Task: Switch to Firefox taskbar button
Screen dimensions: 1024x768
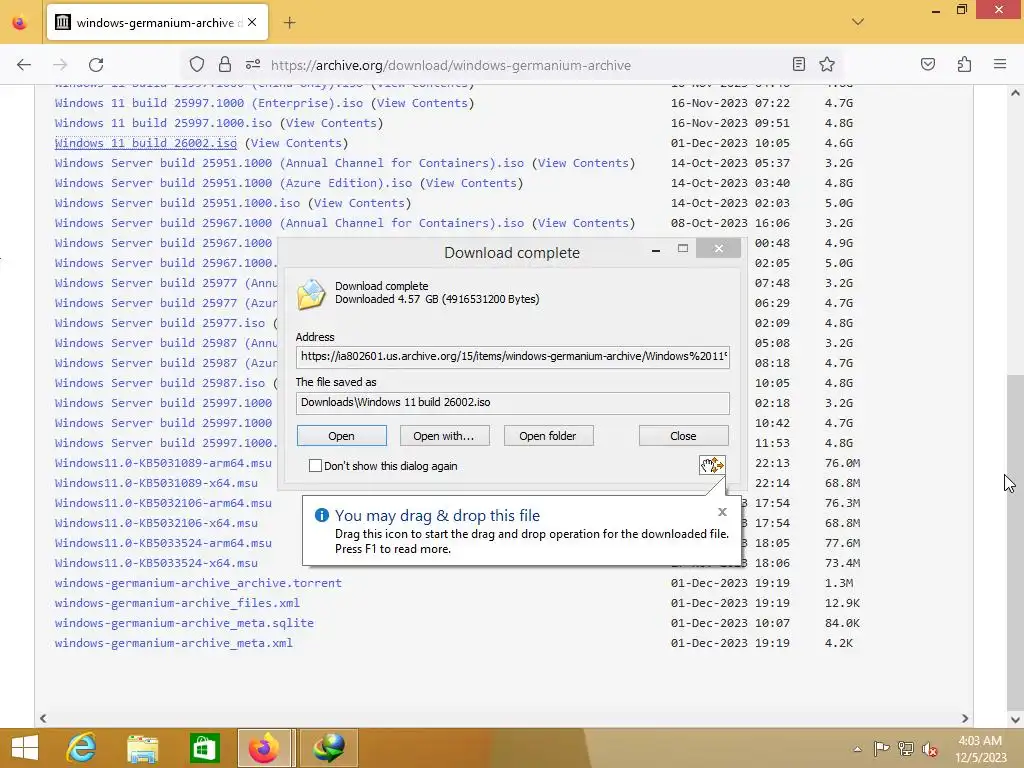Action: (264, 748)
